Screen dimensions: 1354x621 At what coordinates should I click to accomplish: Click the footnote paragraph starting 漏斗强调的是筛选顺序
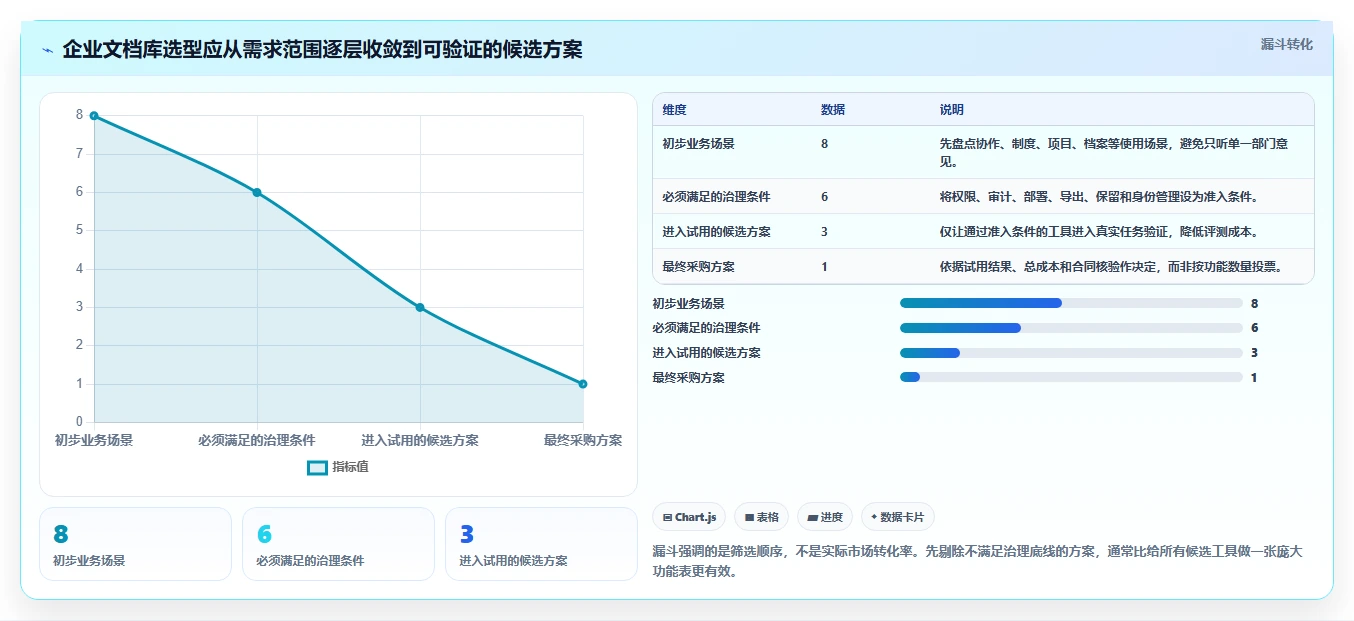(x=978, y=562)
